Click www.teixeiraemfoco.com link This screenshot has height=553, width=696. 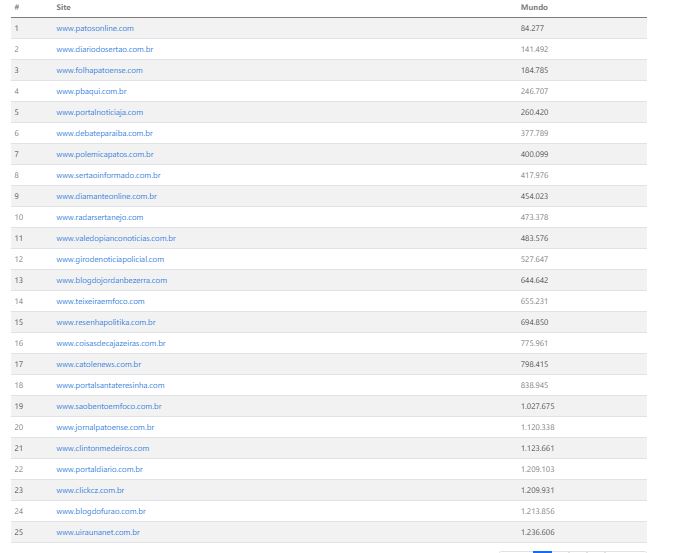[x=100, y=301]
